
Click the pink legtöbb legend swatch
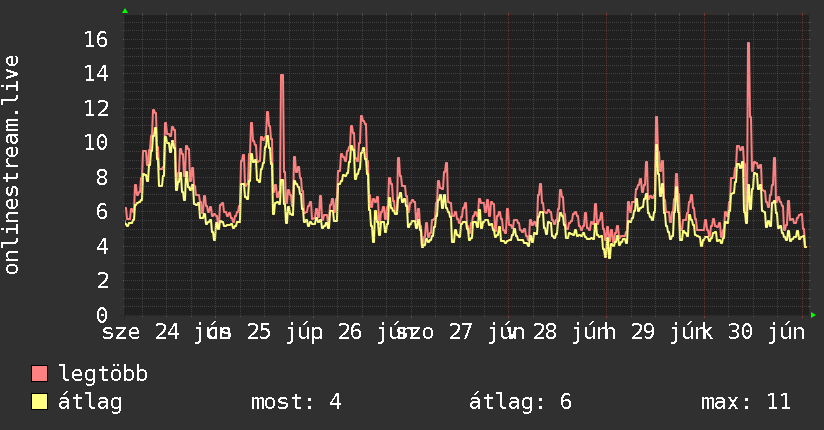click(39, 373)
